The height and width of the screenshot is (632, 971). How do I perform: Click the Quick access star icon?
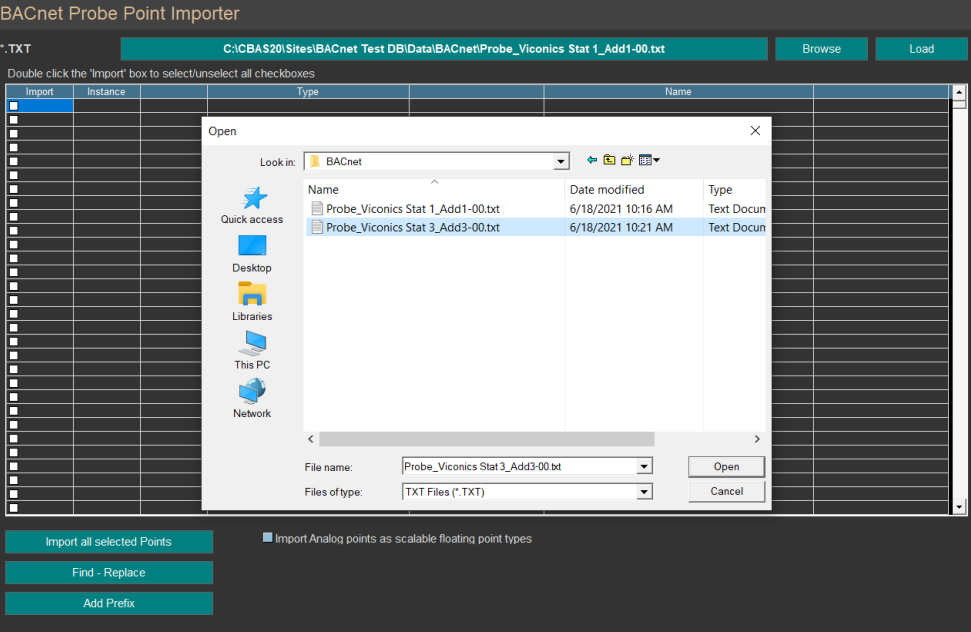pos(252,198)
